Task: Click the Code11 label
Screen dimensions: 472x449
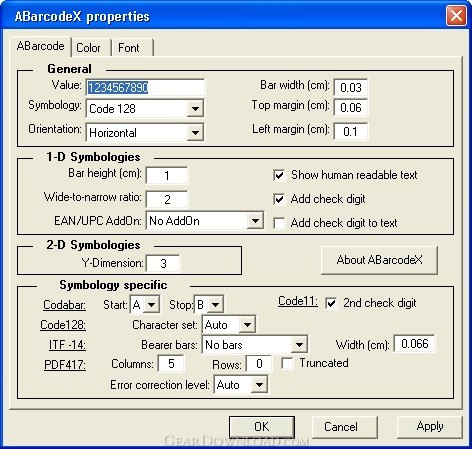Action: pos(298,301)
